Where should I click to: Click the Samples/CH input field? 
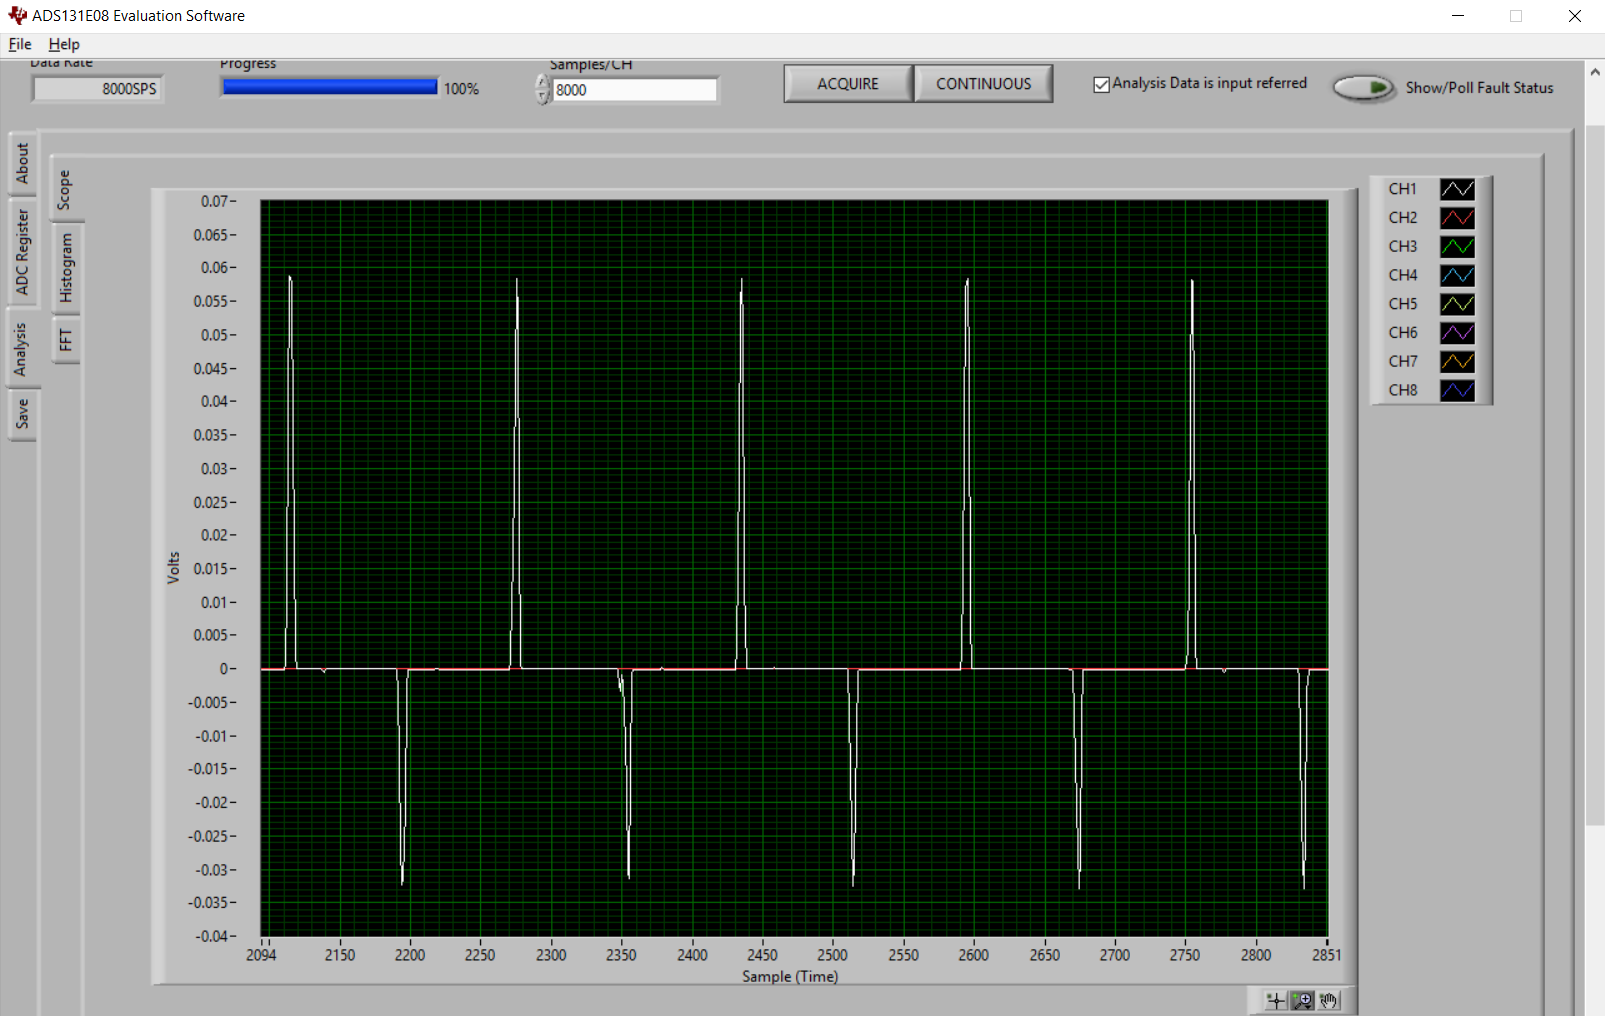click(x=635, y=90)
